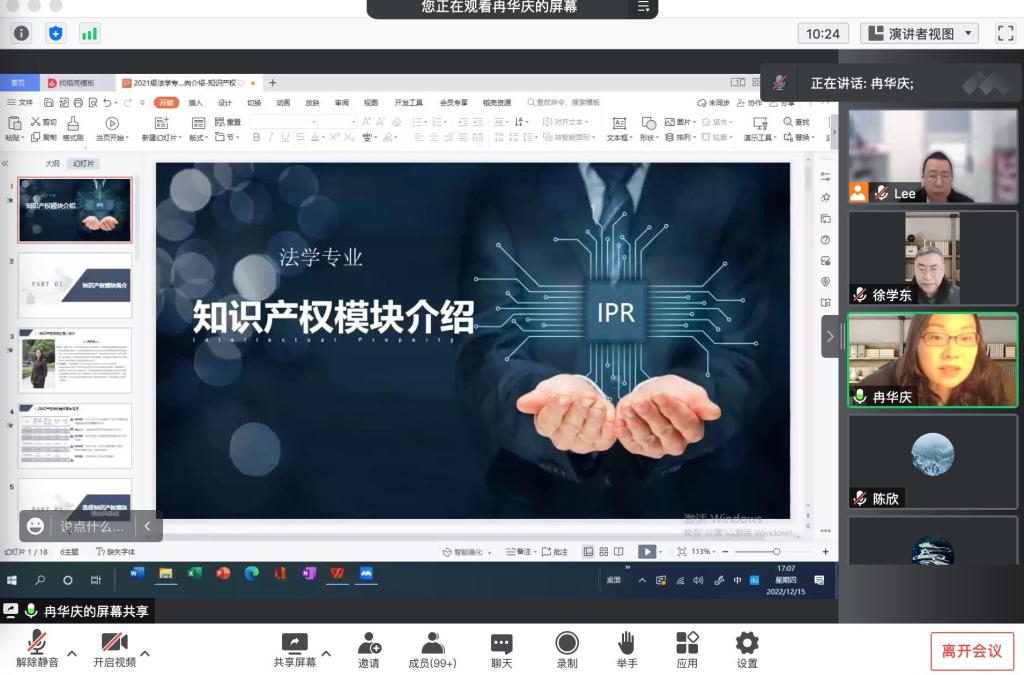Open meeting info icon at top left

pyautogui.click(x=22, y=33)
